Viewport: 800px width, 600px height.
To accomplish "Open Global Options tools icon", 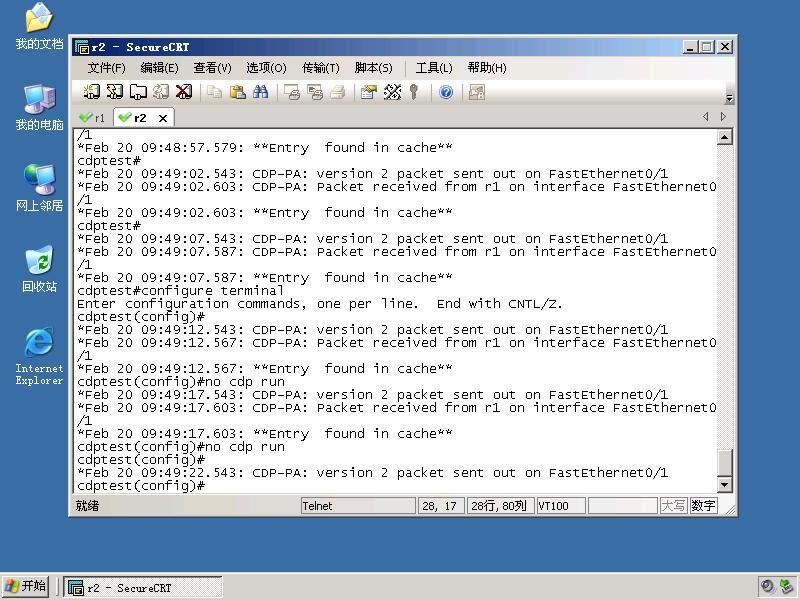I will click(x=392, y=92).
